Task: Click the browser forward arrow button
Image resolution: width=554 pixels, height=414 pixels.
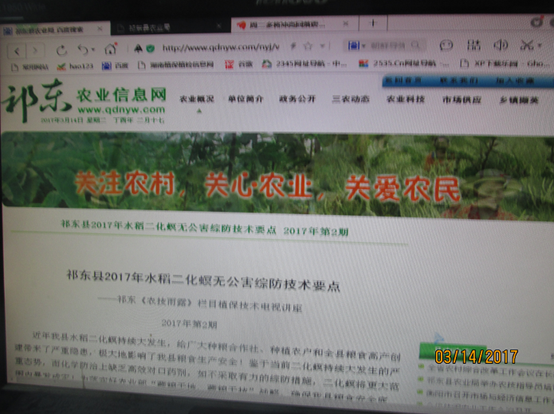Action: [x=35, y=51]
